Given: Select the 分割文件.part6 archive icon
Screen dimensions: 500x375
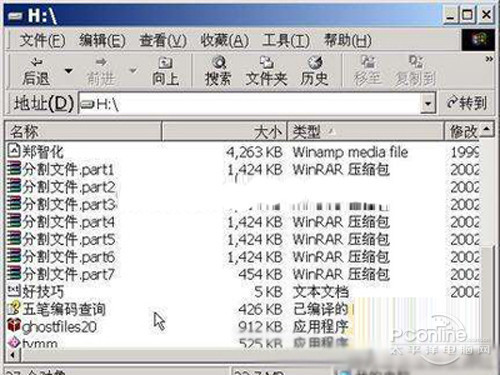Looking at the screenshot, I should click(x=14, y=256).
